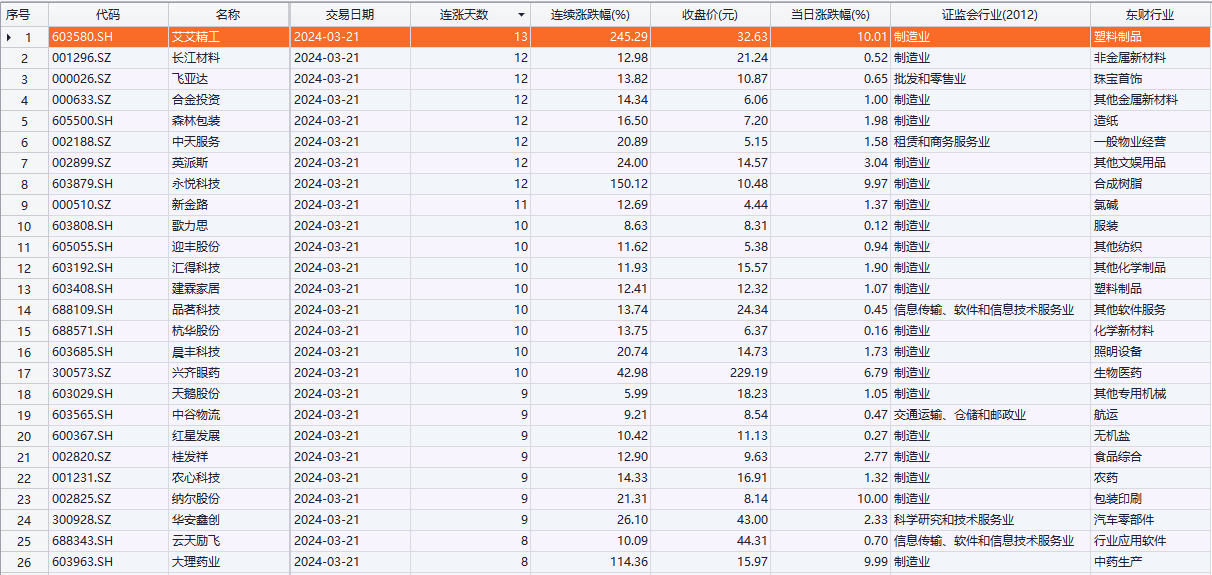Select stock code 001296.SZ cell

(107, 58)
